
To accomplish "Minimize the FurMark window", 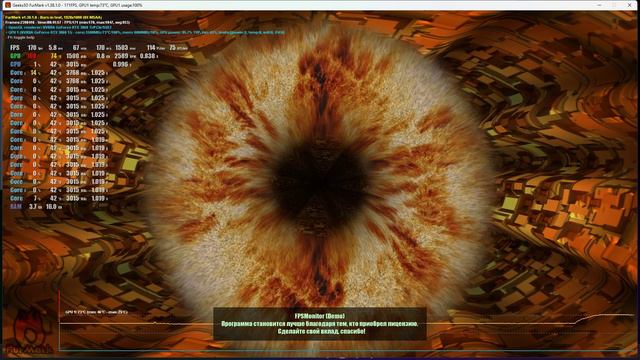I will coord(599,5).
